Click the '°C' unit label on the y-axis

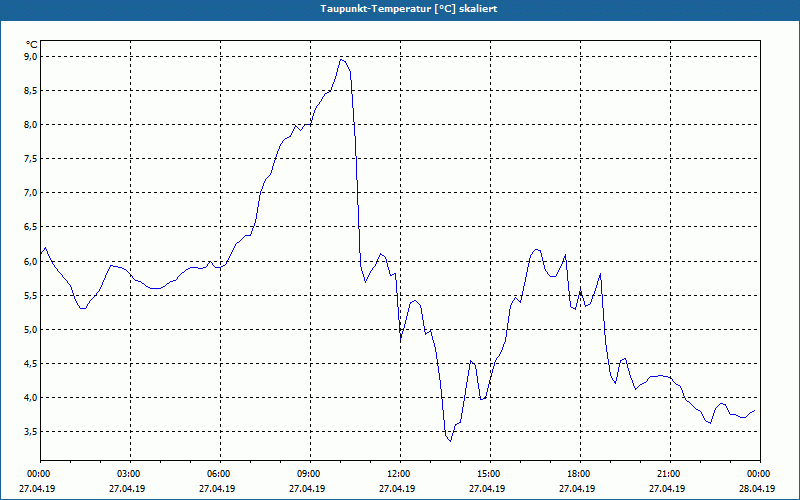(x=31, y=45)
